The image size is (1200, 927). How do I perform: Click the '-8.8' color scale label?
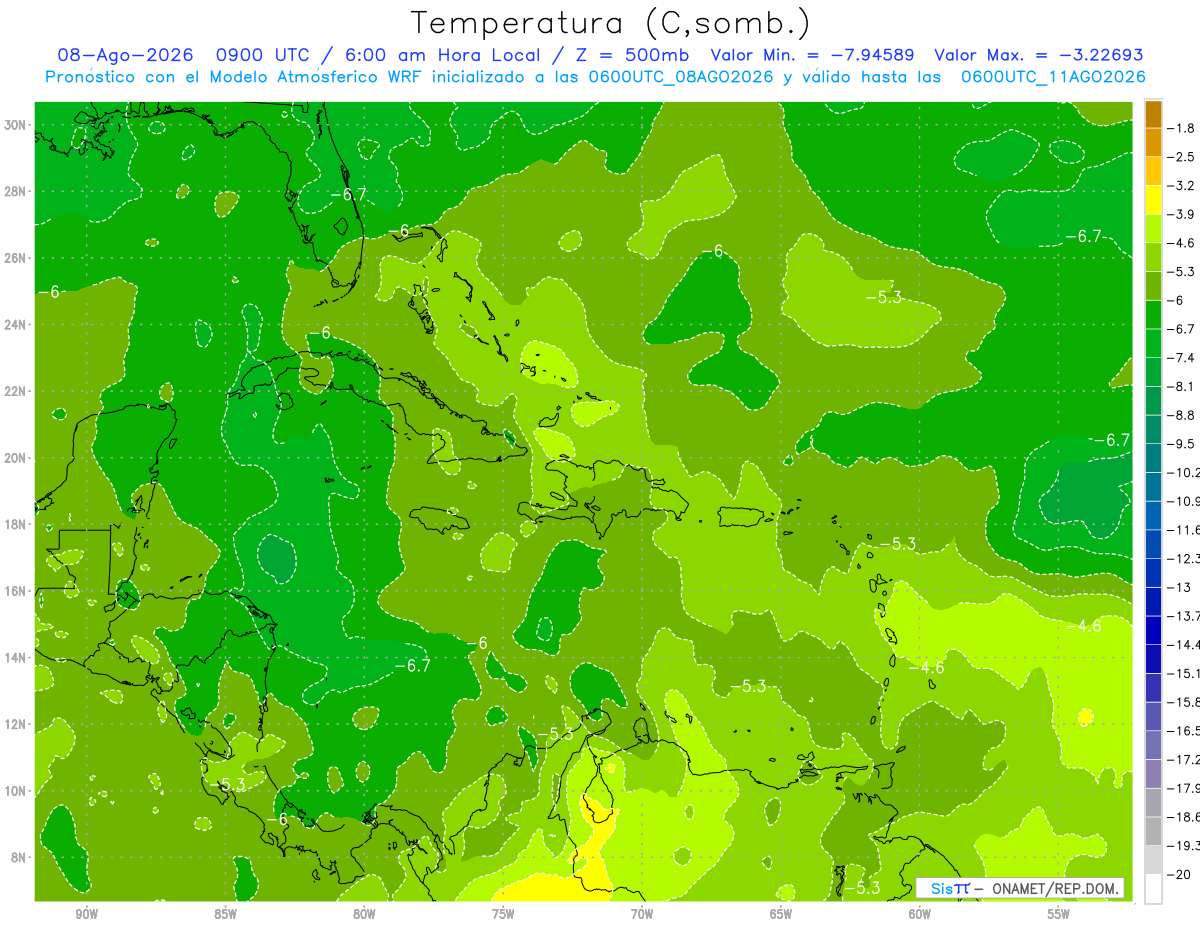[1182, 415]
